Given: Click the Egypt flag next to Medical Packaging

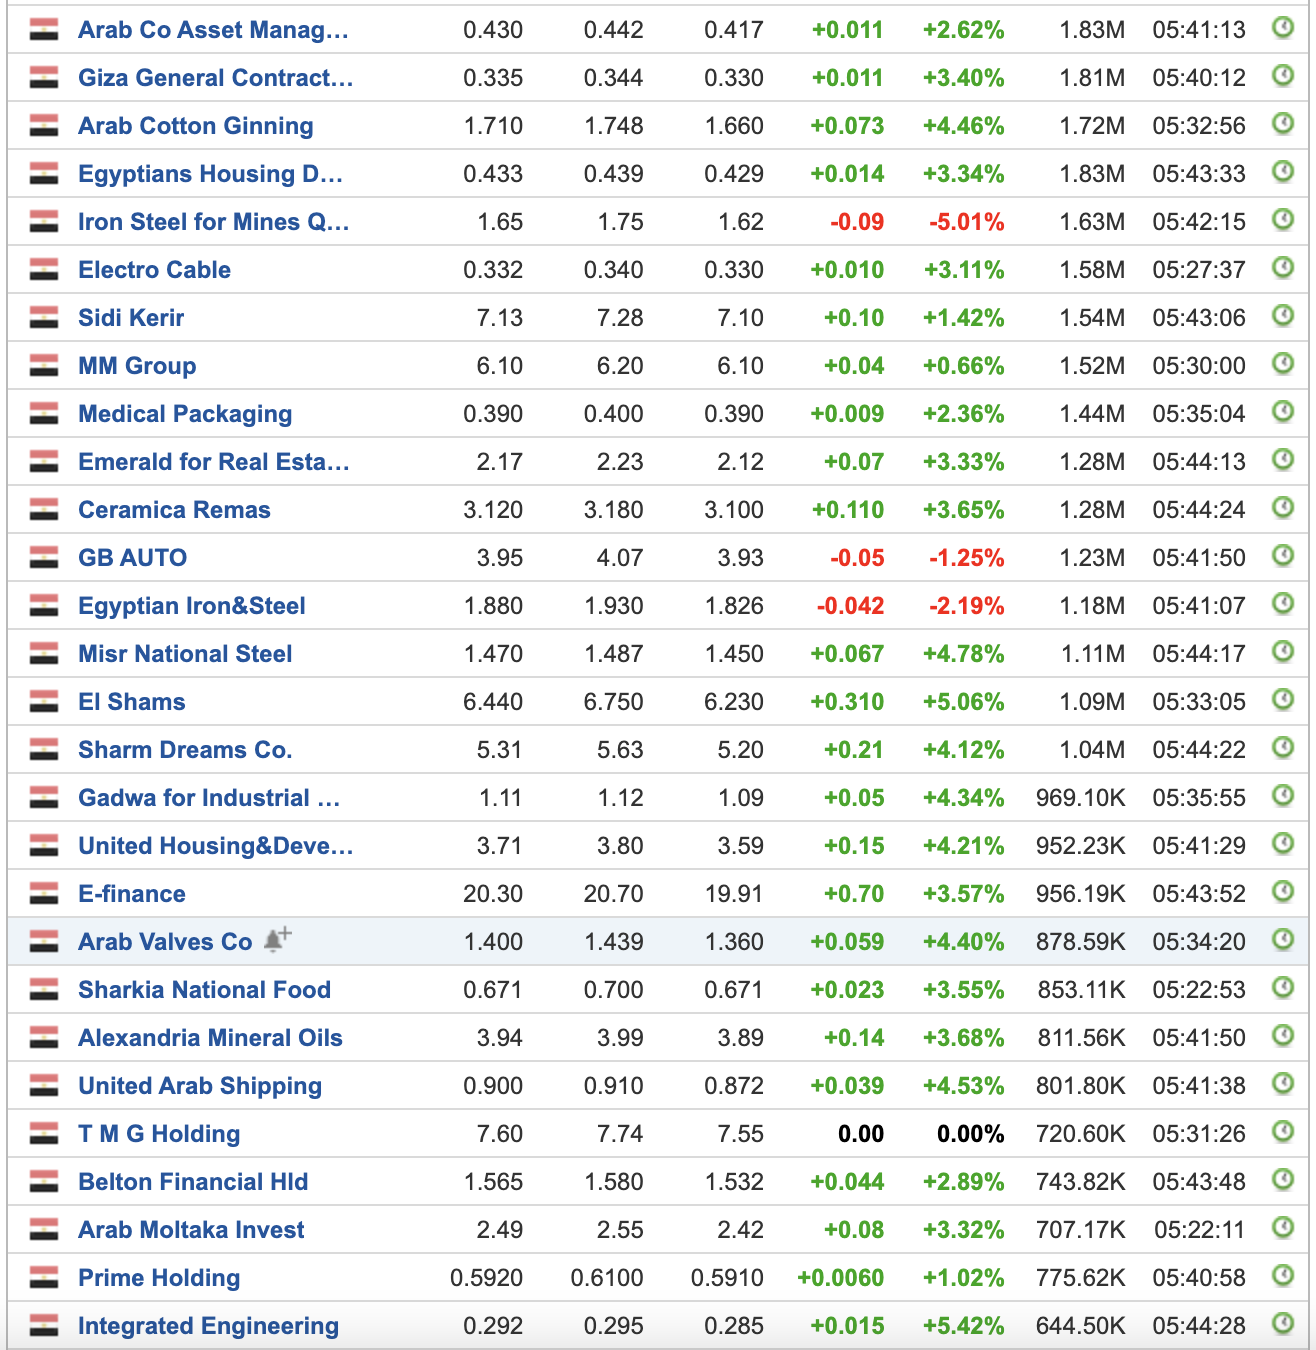Looking at the screenshot, I should (44, 414).
